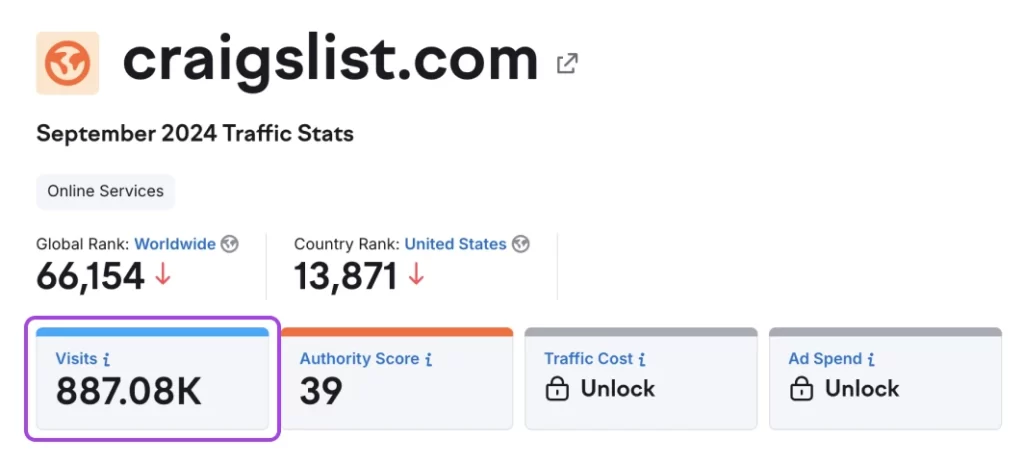The width and height of the screenshot is (1024, 464).
Task: Unlock the Traffic Cost metric
Action: coord(617,389)
